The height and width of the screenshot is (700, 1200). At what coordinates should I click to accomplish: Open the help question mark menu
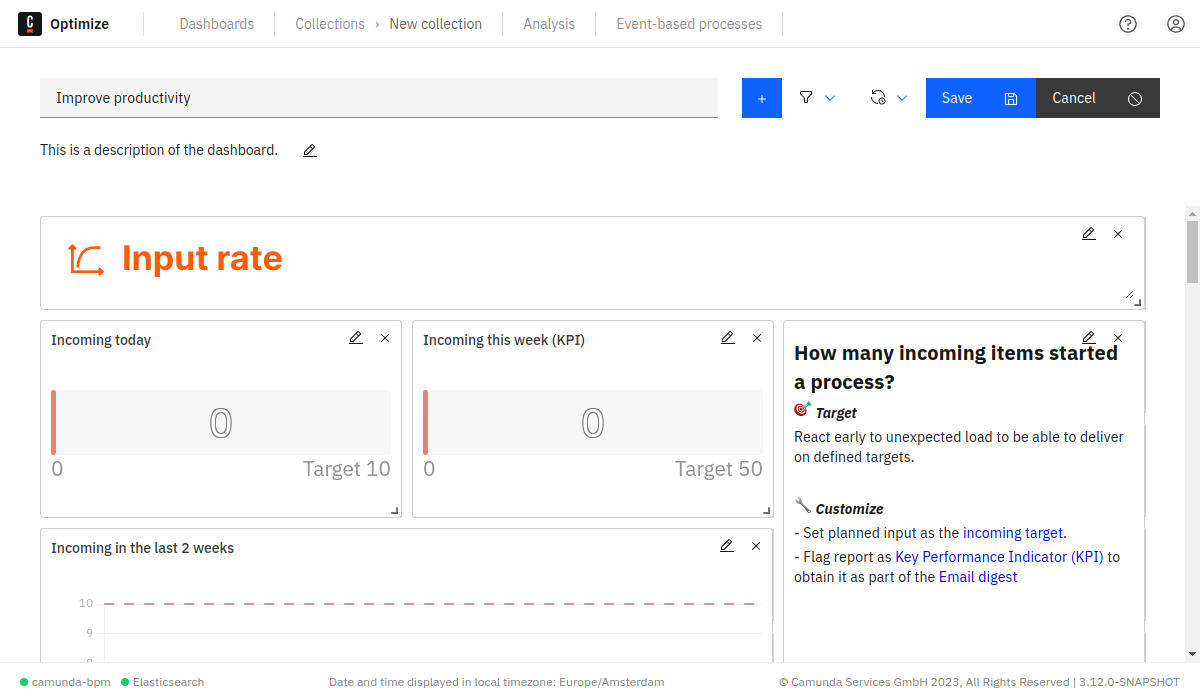click(1128, 24)
